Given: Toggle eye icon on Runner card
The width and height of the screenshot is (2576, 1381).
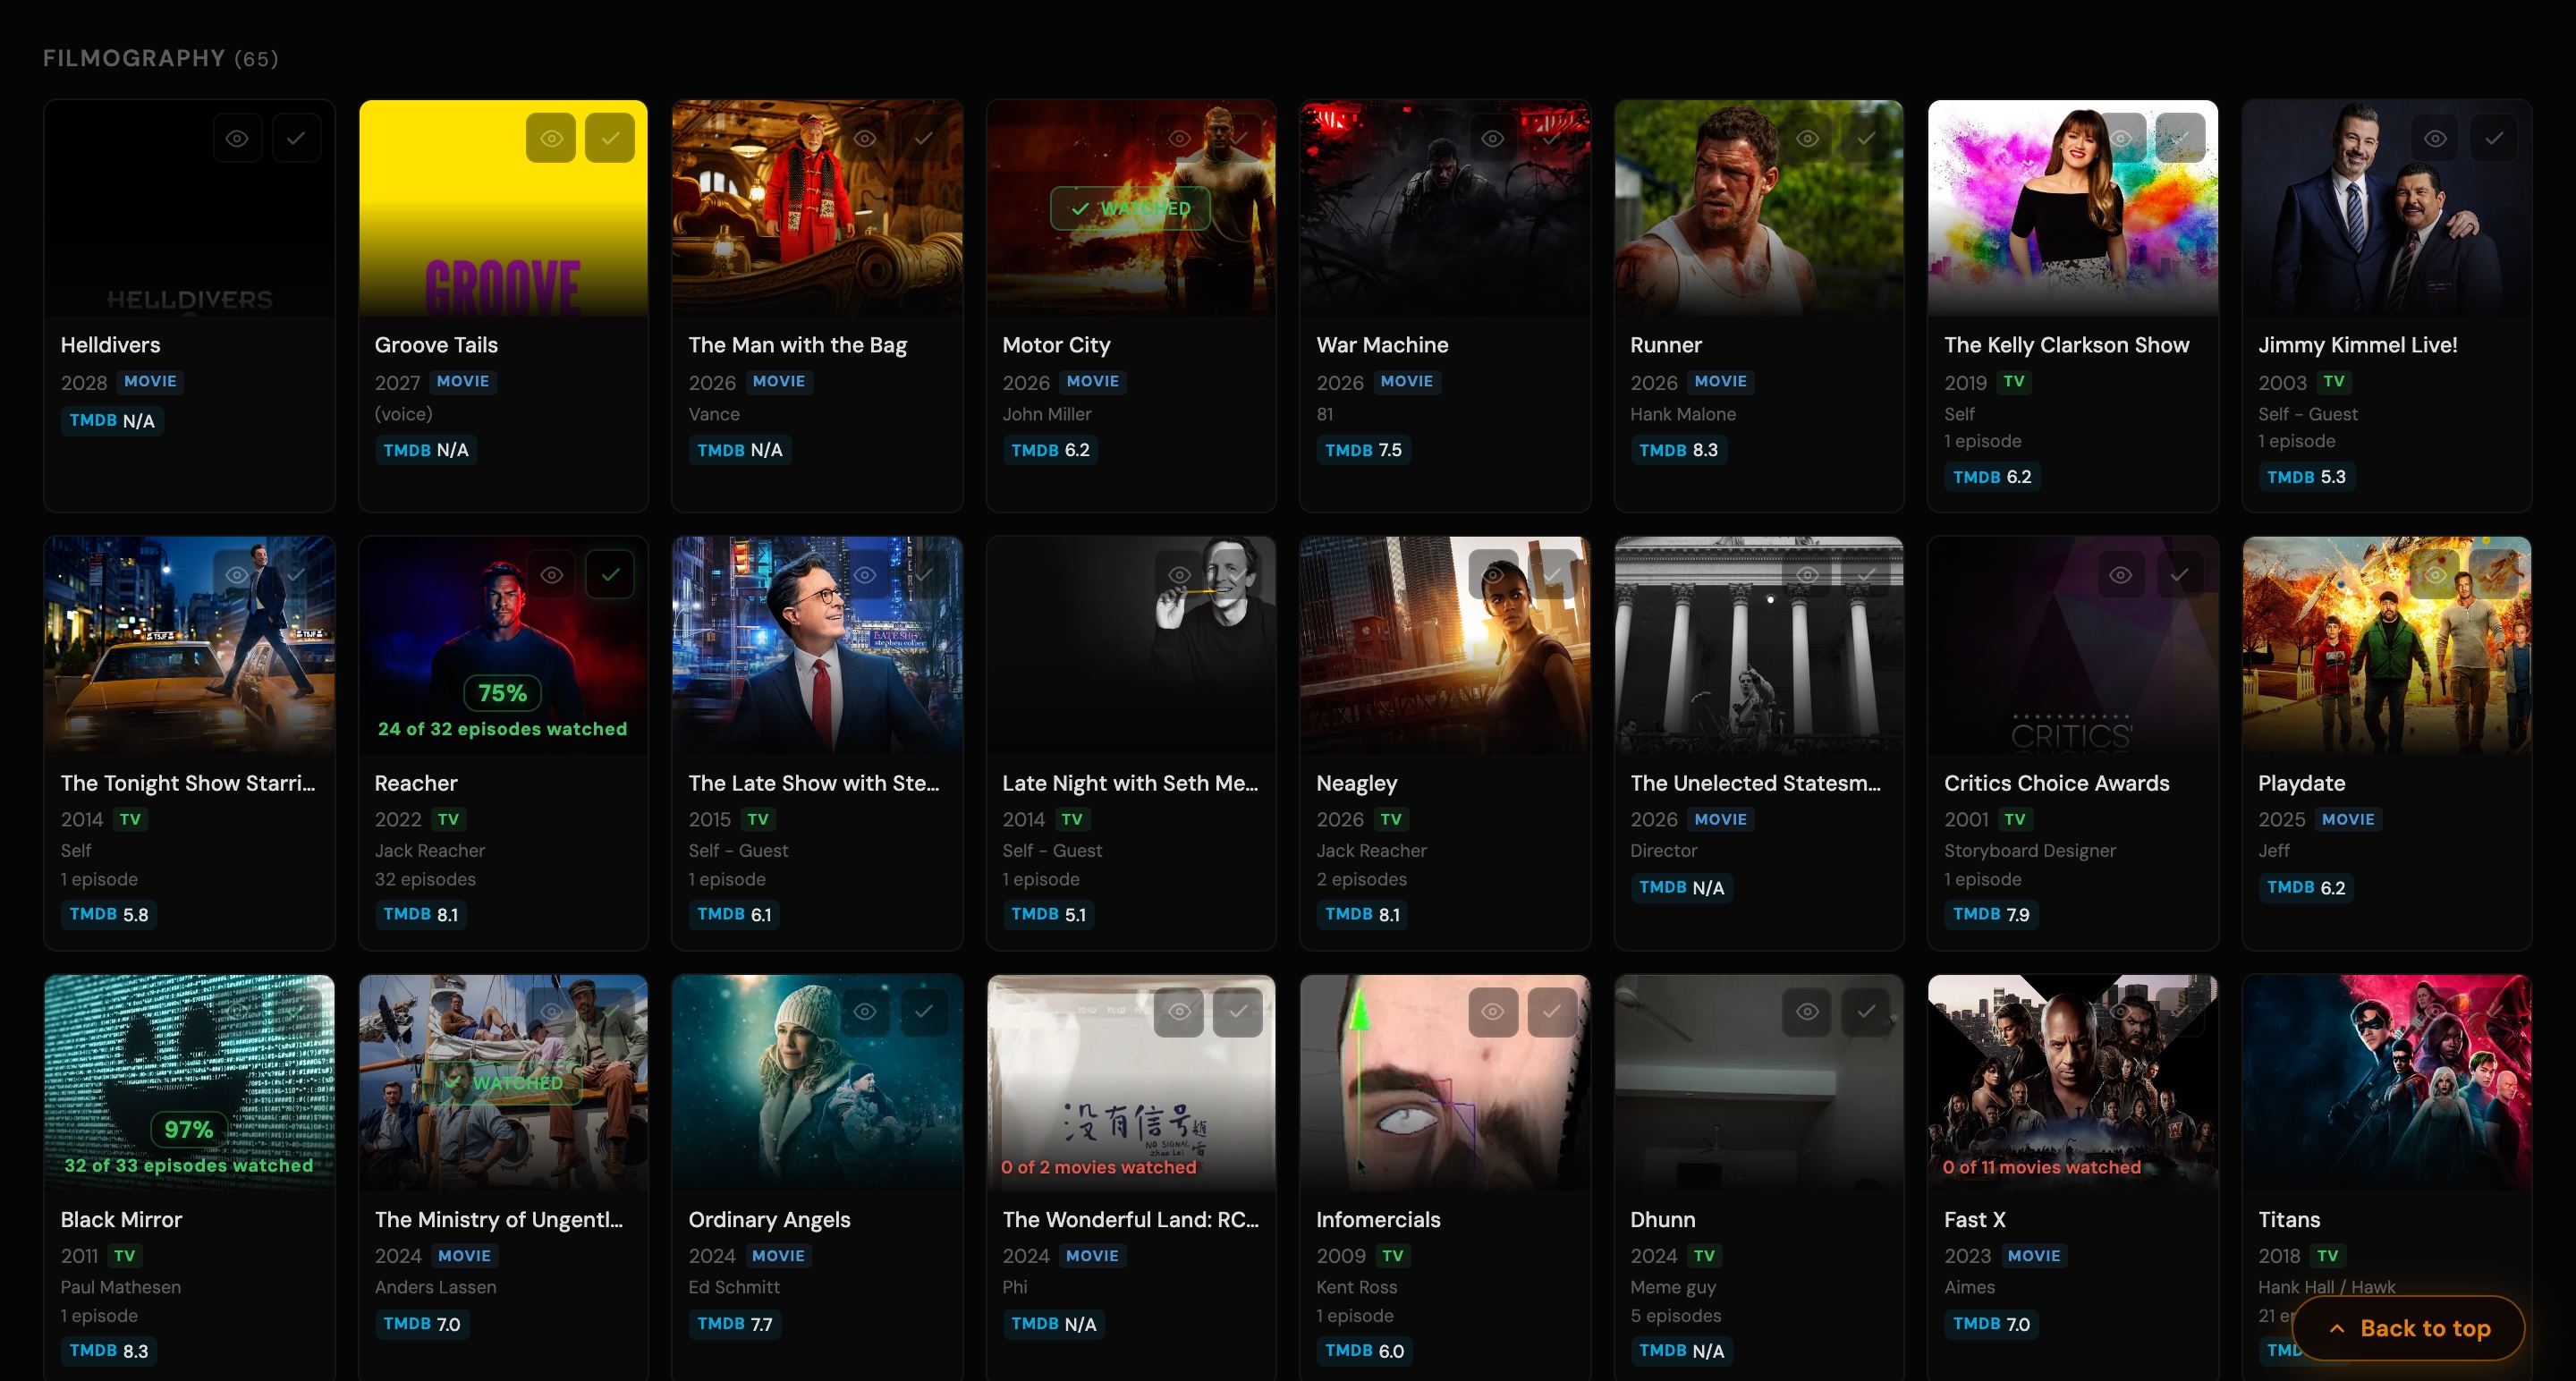Looking at the screenshot, I should [x=1807, y=138].
